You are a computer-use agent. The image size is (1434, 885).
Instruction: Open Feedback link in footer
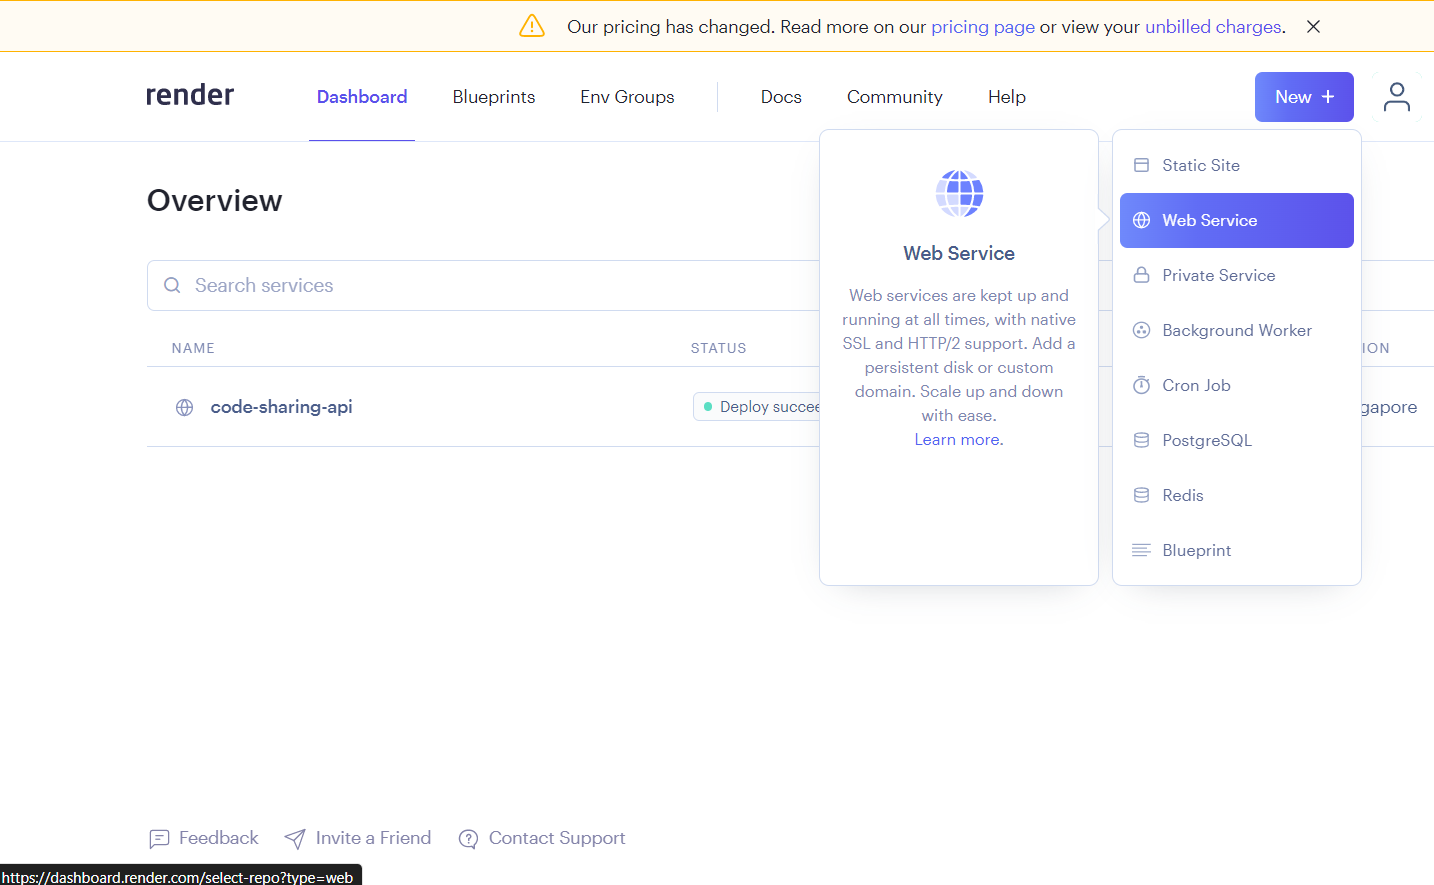pos(218,838)
